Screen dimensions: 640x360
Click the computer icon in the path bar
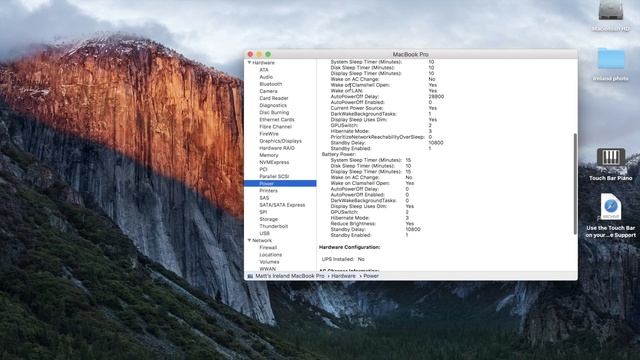[250, 276]
